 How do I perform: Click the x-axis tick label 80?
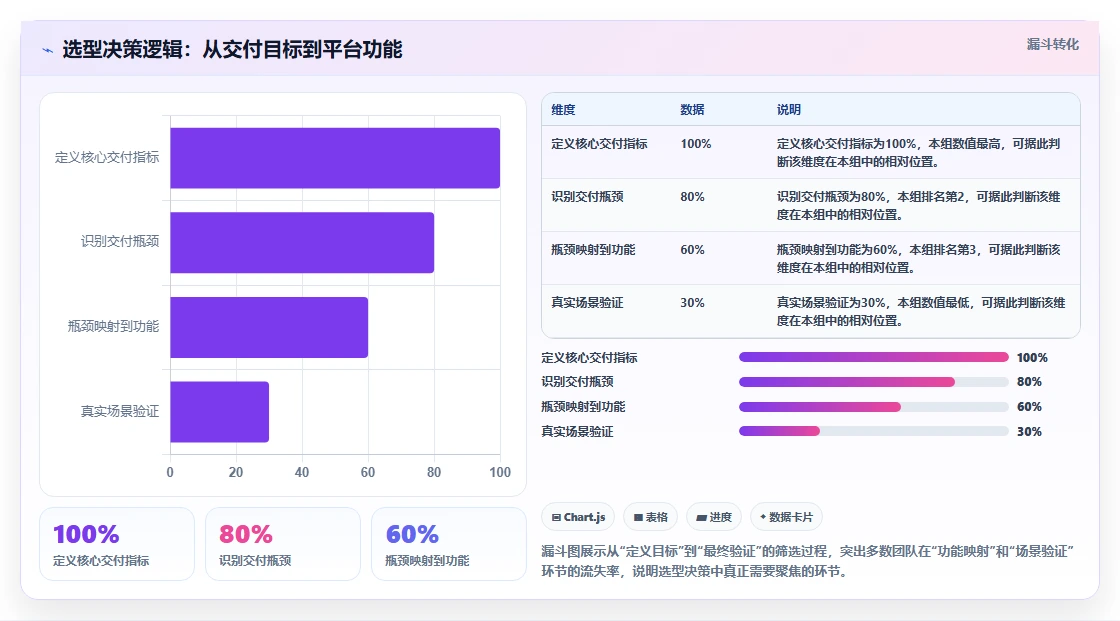coord(434,472)
